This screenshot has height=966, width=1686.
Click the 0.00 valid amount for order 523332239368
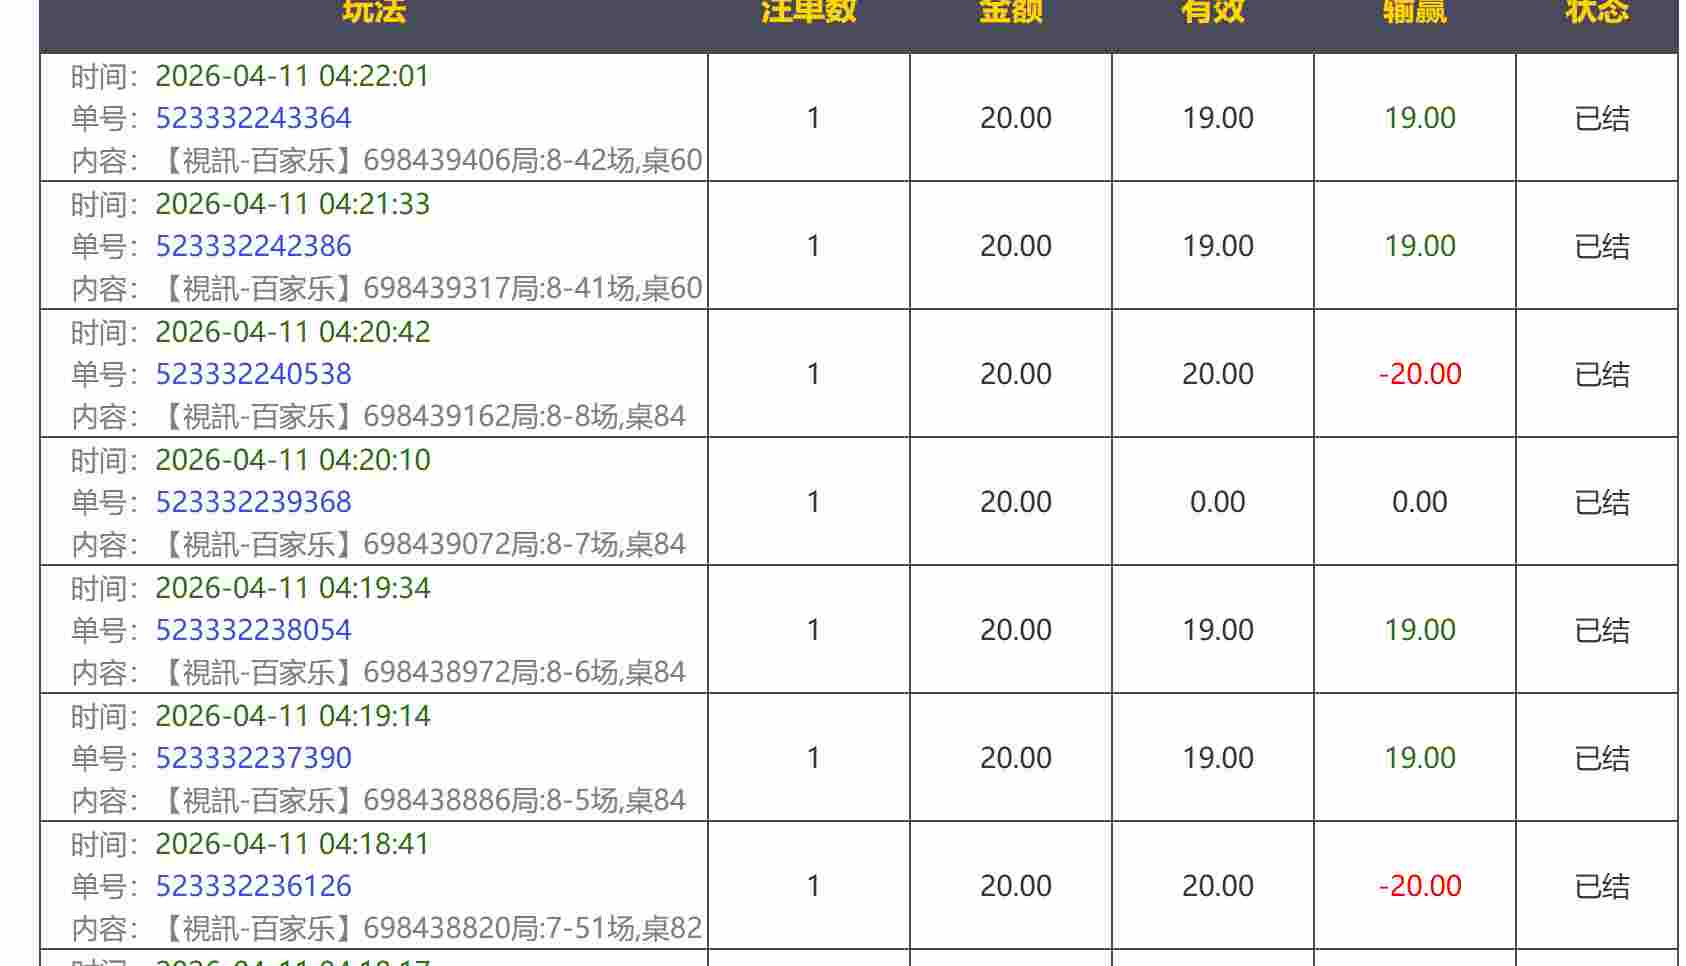1217,502
